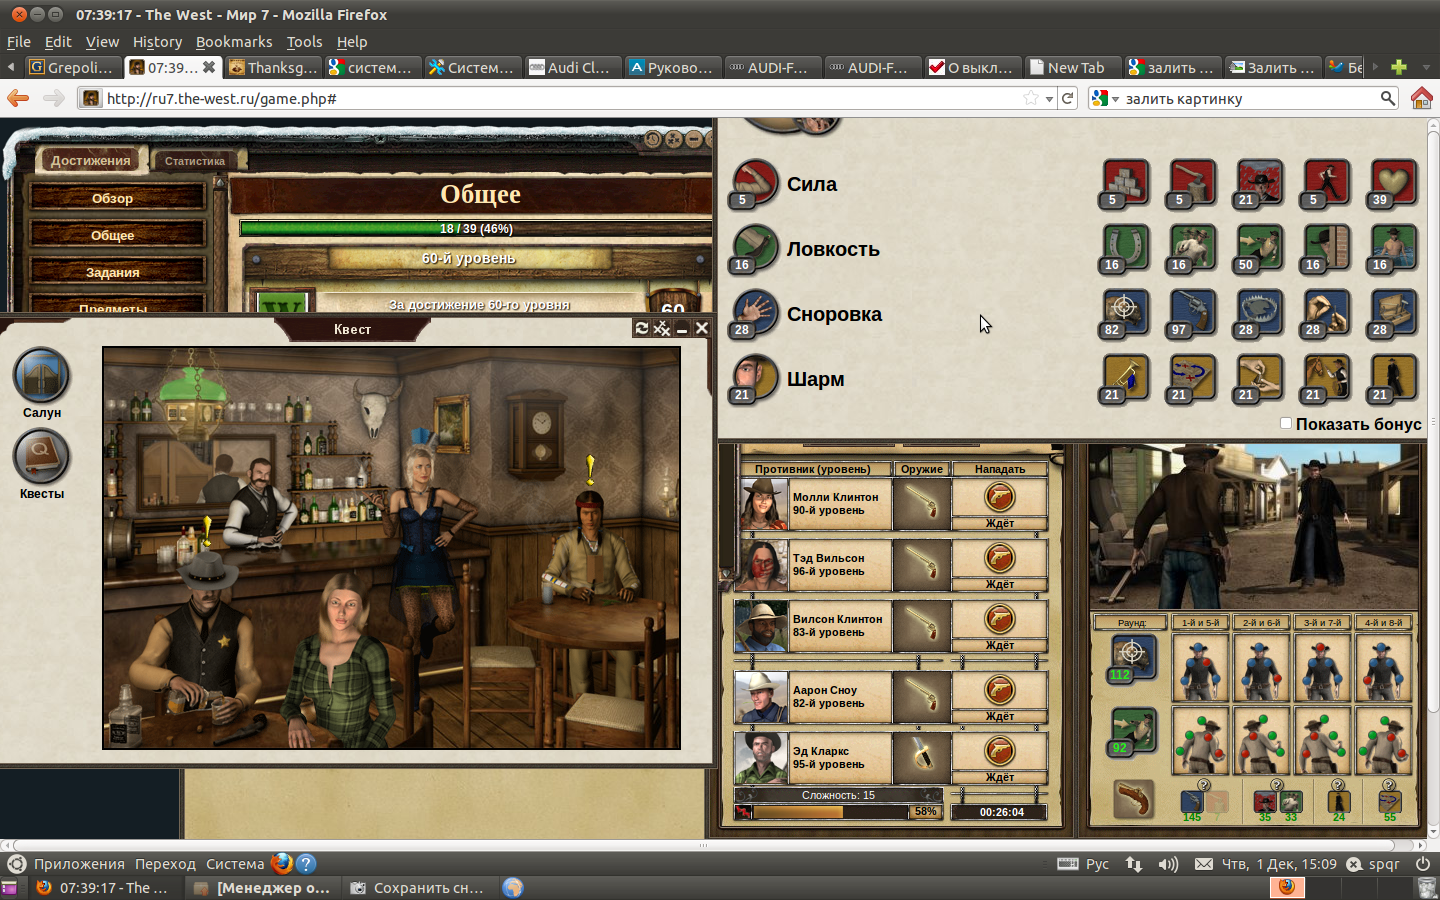Switch to the Thanksg... browser tab
The height and width of the screenshot is (900, 1440).
click(273, 67)
